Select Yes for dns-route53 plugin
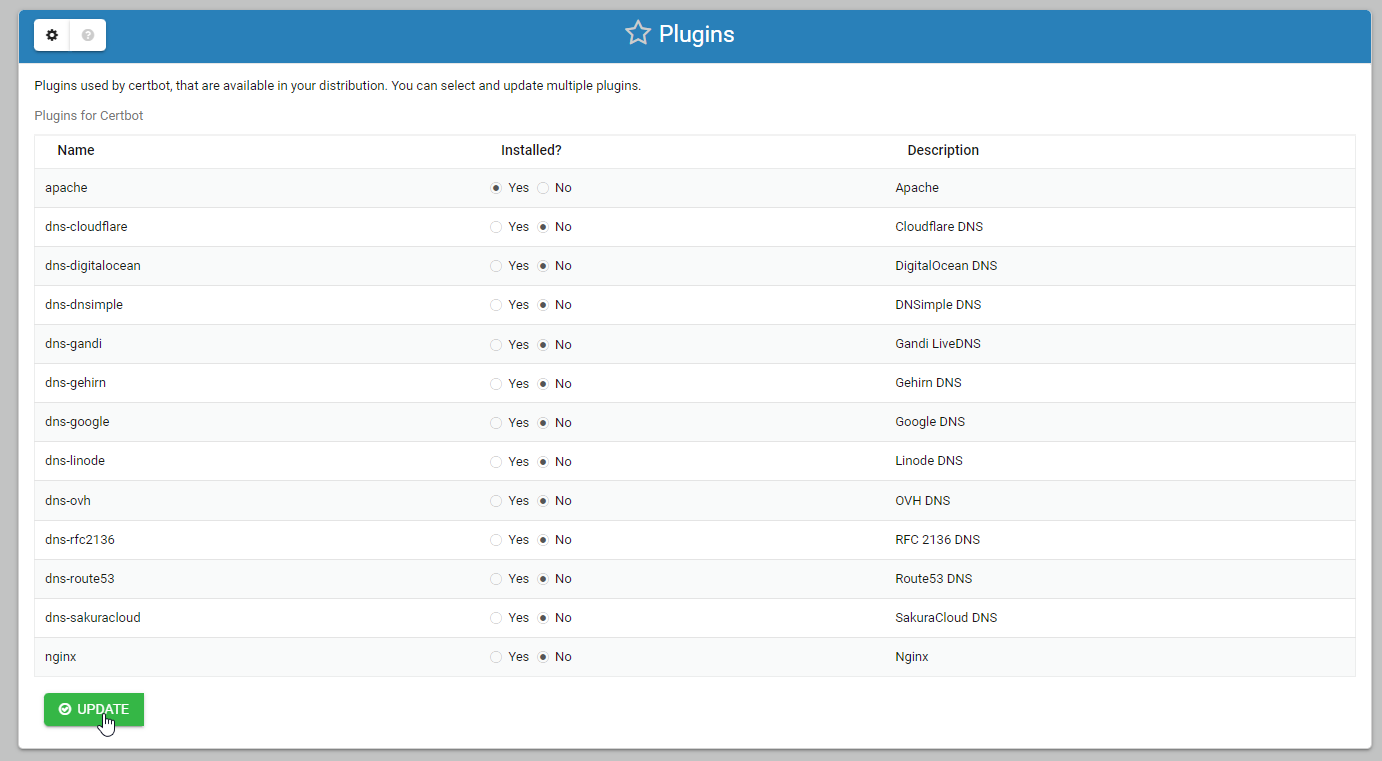This screenshot has width=1382, height=761. click(x=496, y=579)
